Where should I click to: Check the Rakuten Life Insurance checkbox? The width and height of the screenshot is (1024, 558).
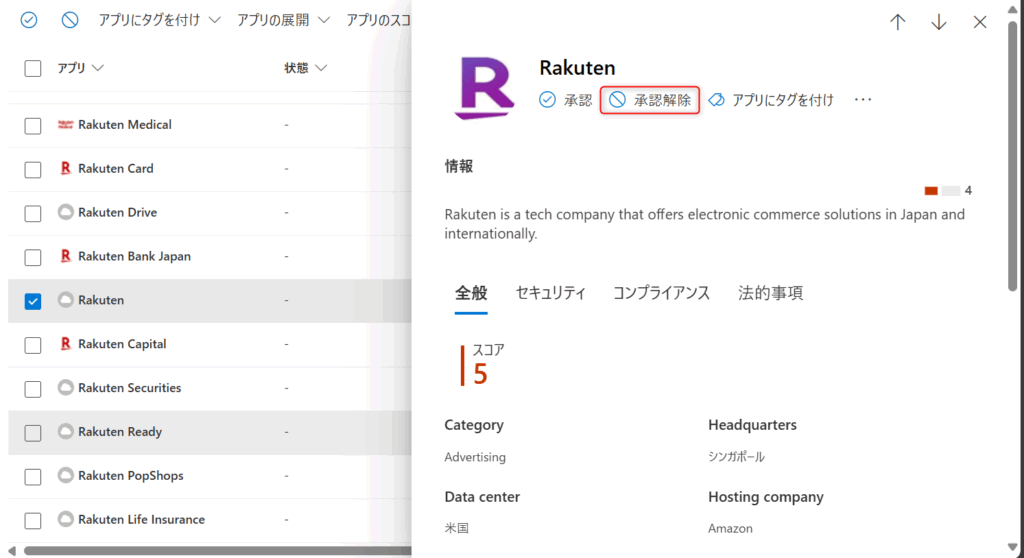click(x=33, y=520)
